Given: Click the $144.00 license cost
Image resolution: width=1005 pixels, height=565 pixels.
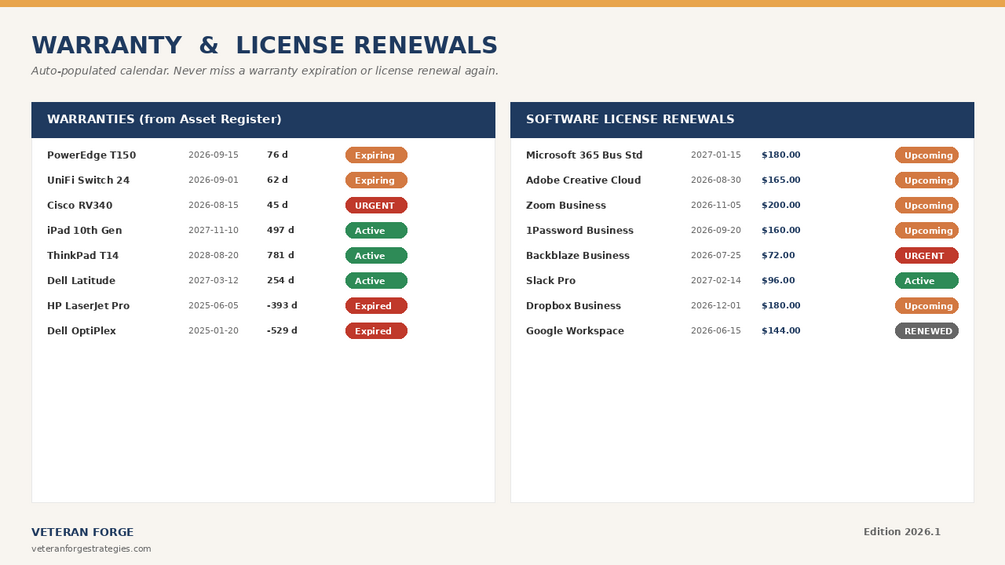Looking at the screenshot, I should coord(781,330).
